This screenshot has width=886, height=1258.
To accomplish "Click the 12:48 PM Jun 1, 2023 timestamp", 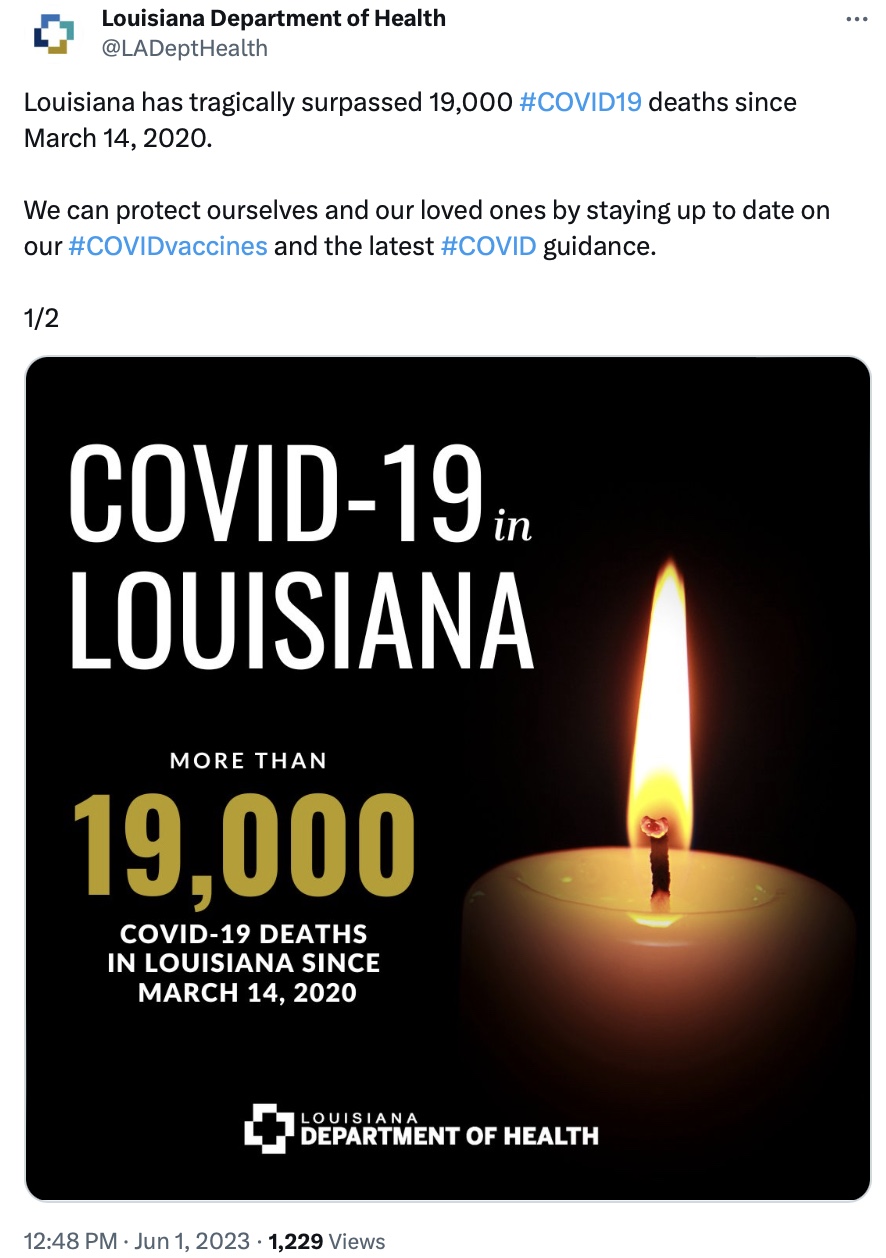I will point(136,1241).
